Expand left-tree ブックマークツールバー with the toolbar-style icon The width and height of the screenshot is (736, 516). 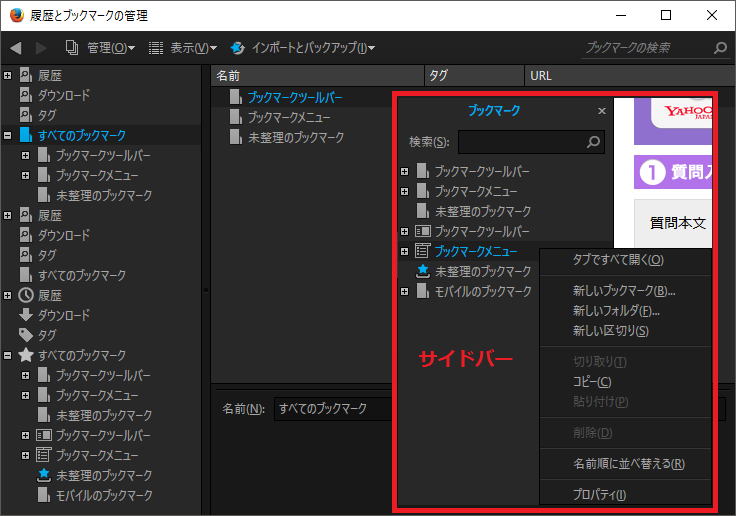click(25, 435)
